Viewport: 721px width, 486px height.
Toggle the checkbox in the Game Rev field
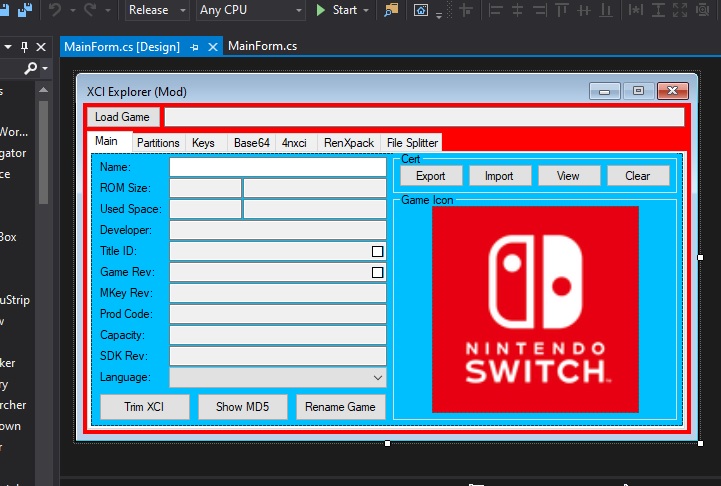tap(377, 273)
